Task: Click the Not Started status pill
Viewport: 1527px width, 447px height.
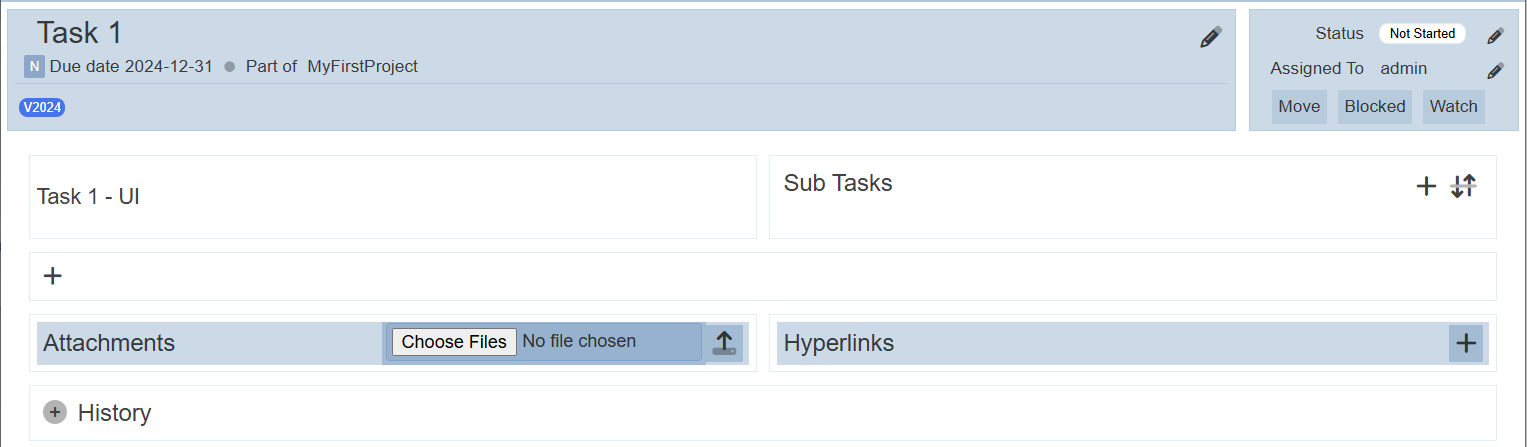Action: point(1422,33)
